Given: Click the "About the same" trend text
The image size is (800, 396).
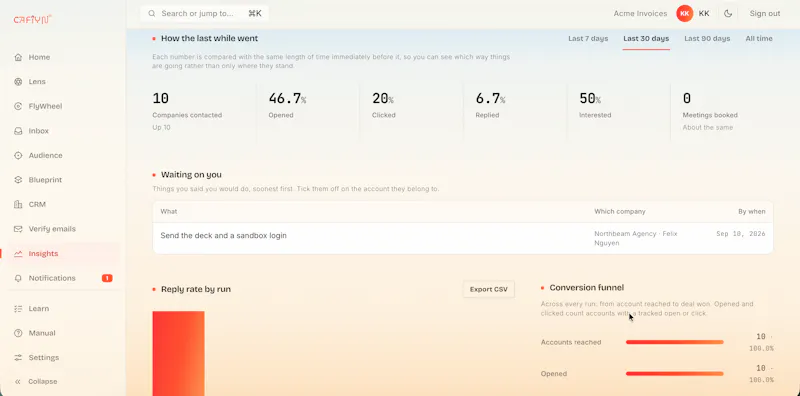Looking at the screenshot, I should (708, 128).
